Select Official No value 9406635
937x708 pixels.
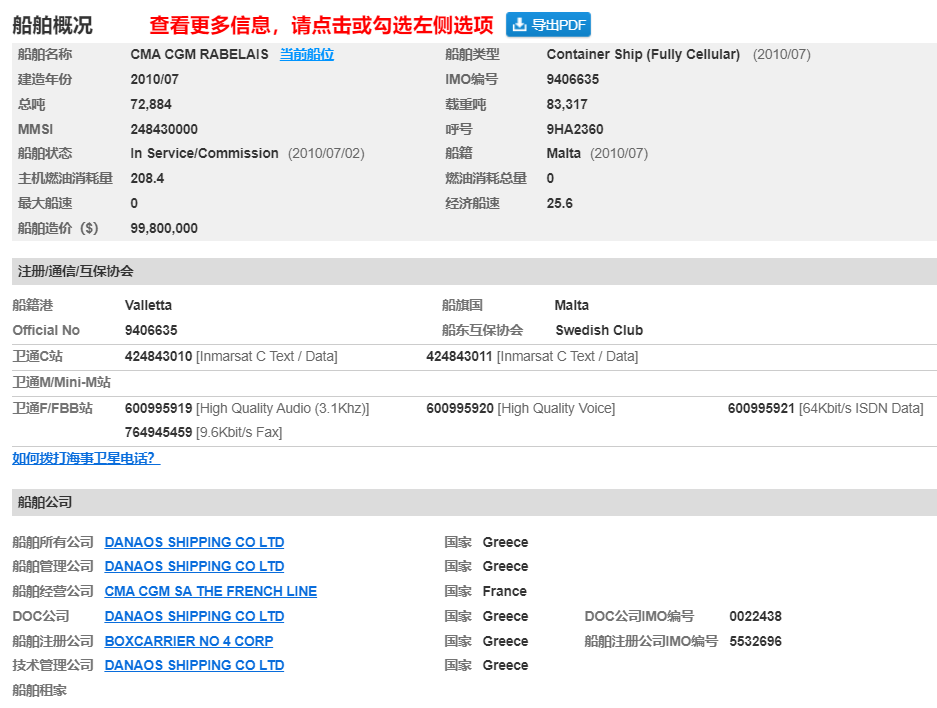(x=151, y=330)
